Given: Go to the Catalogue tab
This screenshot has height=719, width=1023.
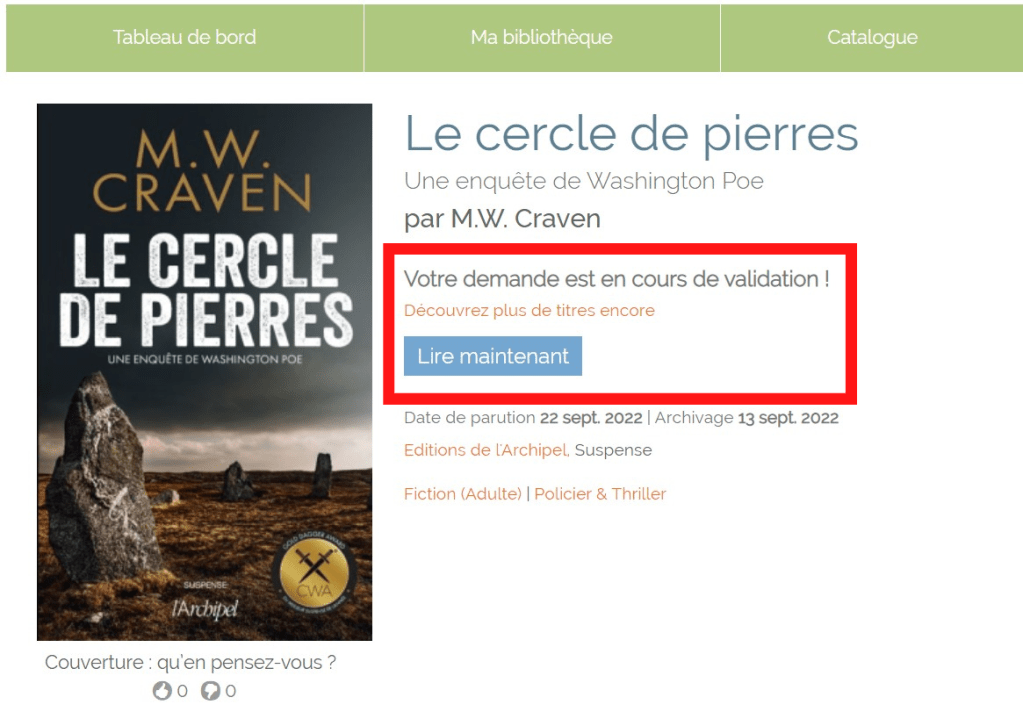Looking at the screenshot, I should [x=872, y=38].
